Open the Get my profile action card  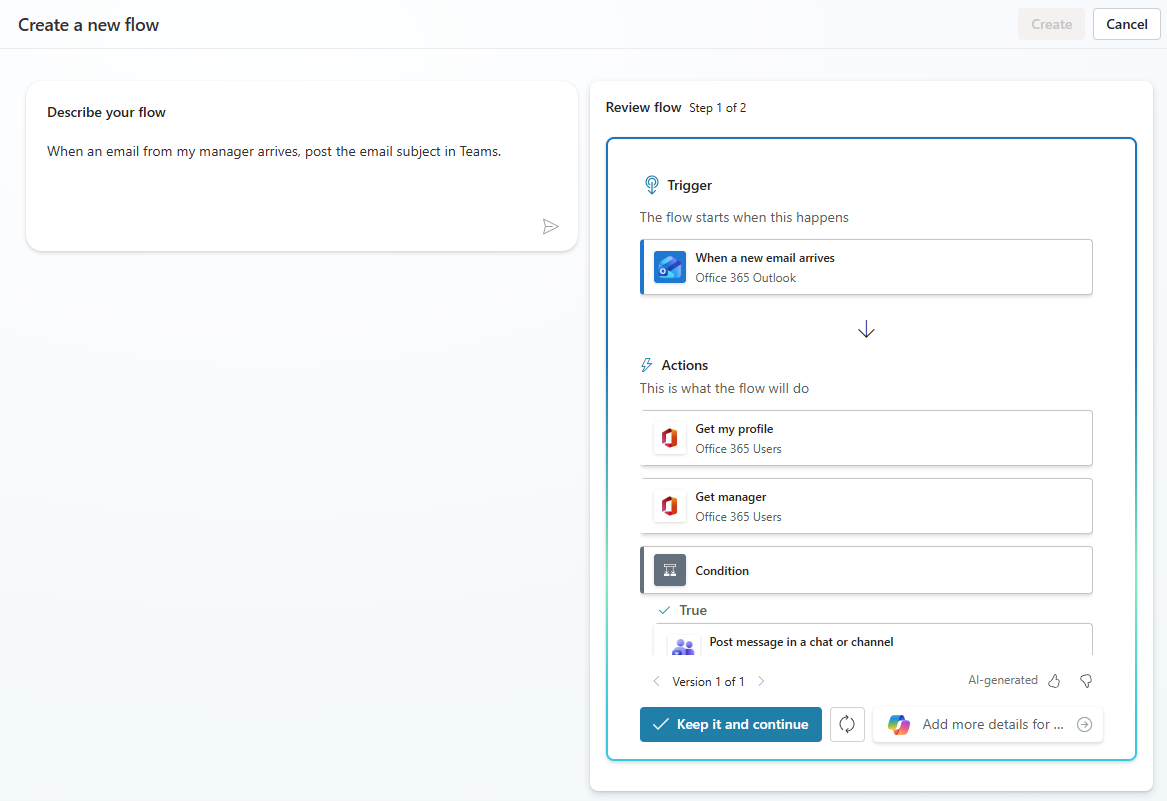(866, 438)
